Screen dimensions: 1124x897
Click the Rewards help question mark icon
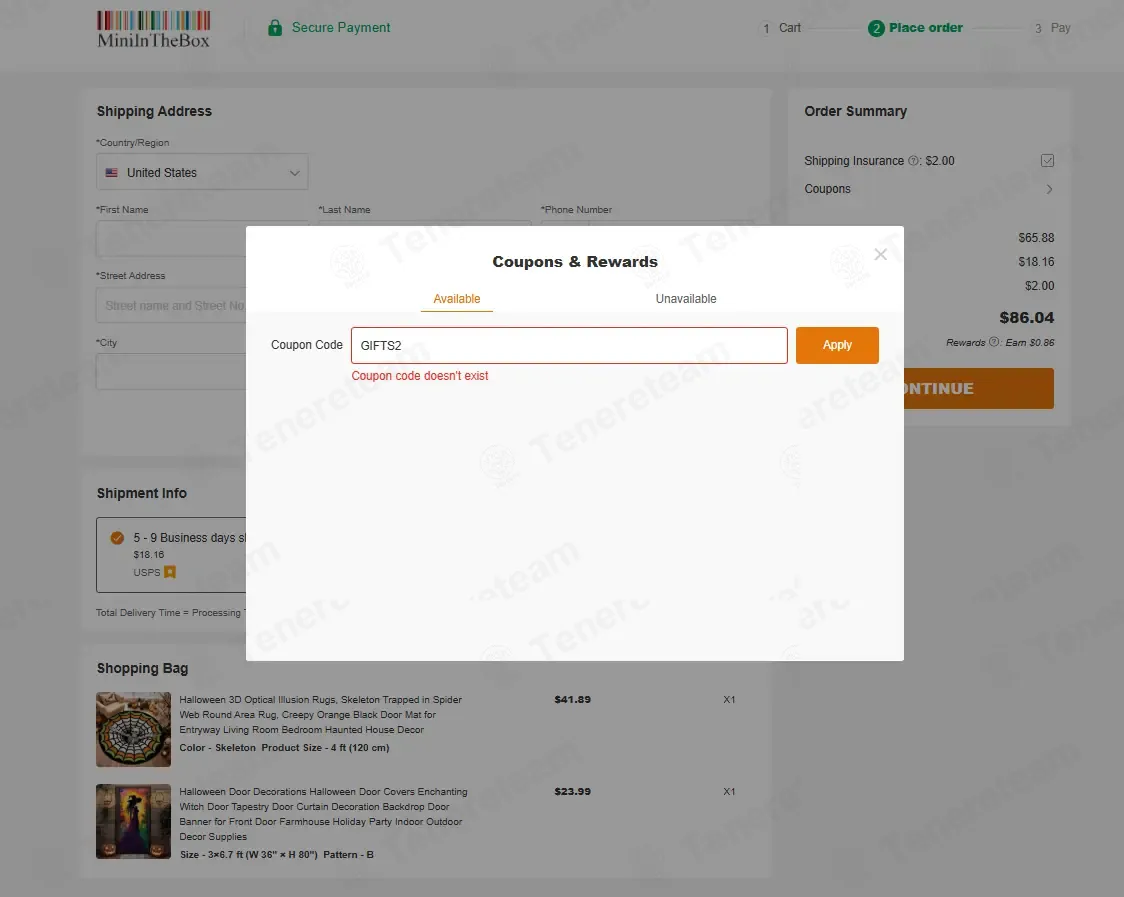coord(994,342)
